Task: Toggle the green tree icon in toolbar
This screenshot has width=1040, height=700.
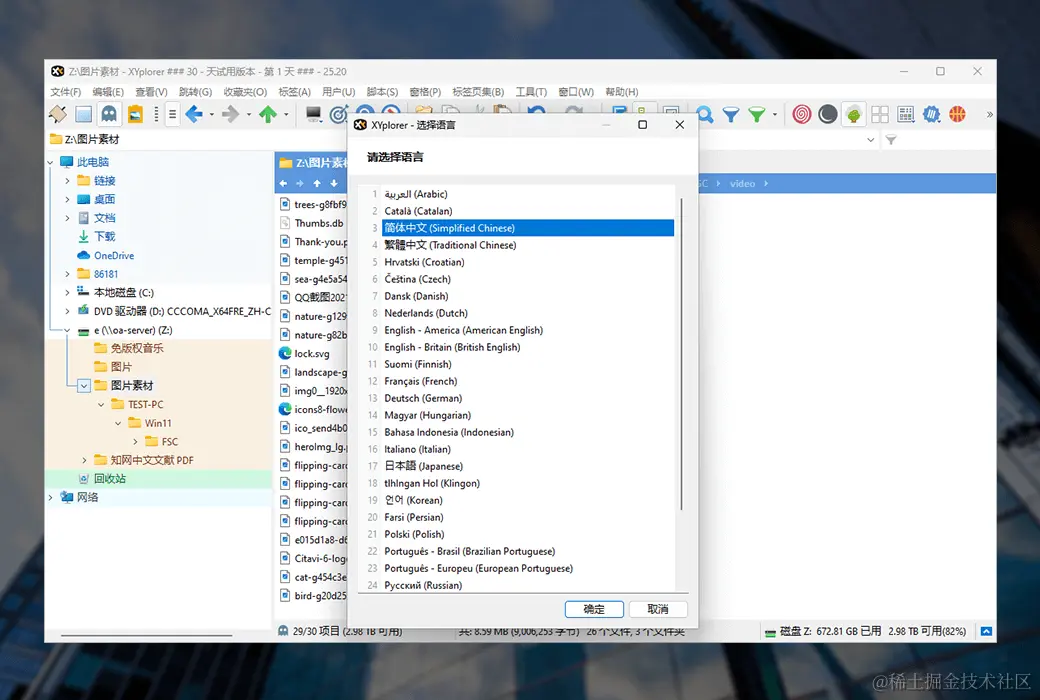Action: coord(854,115)
